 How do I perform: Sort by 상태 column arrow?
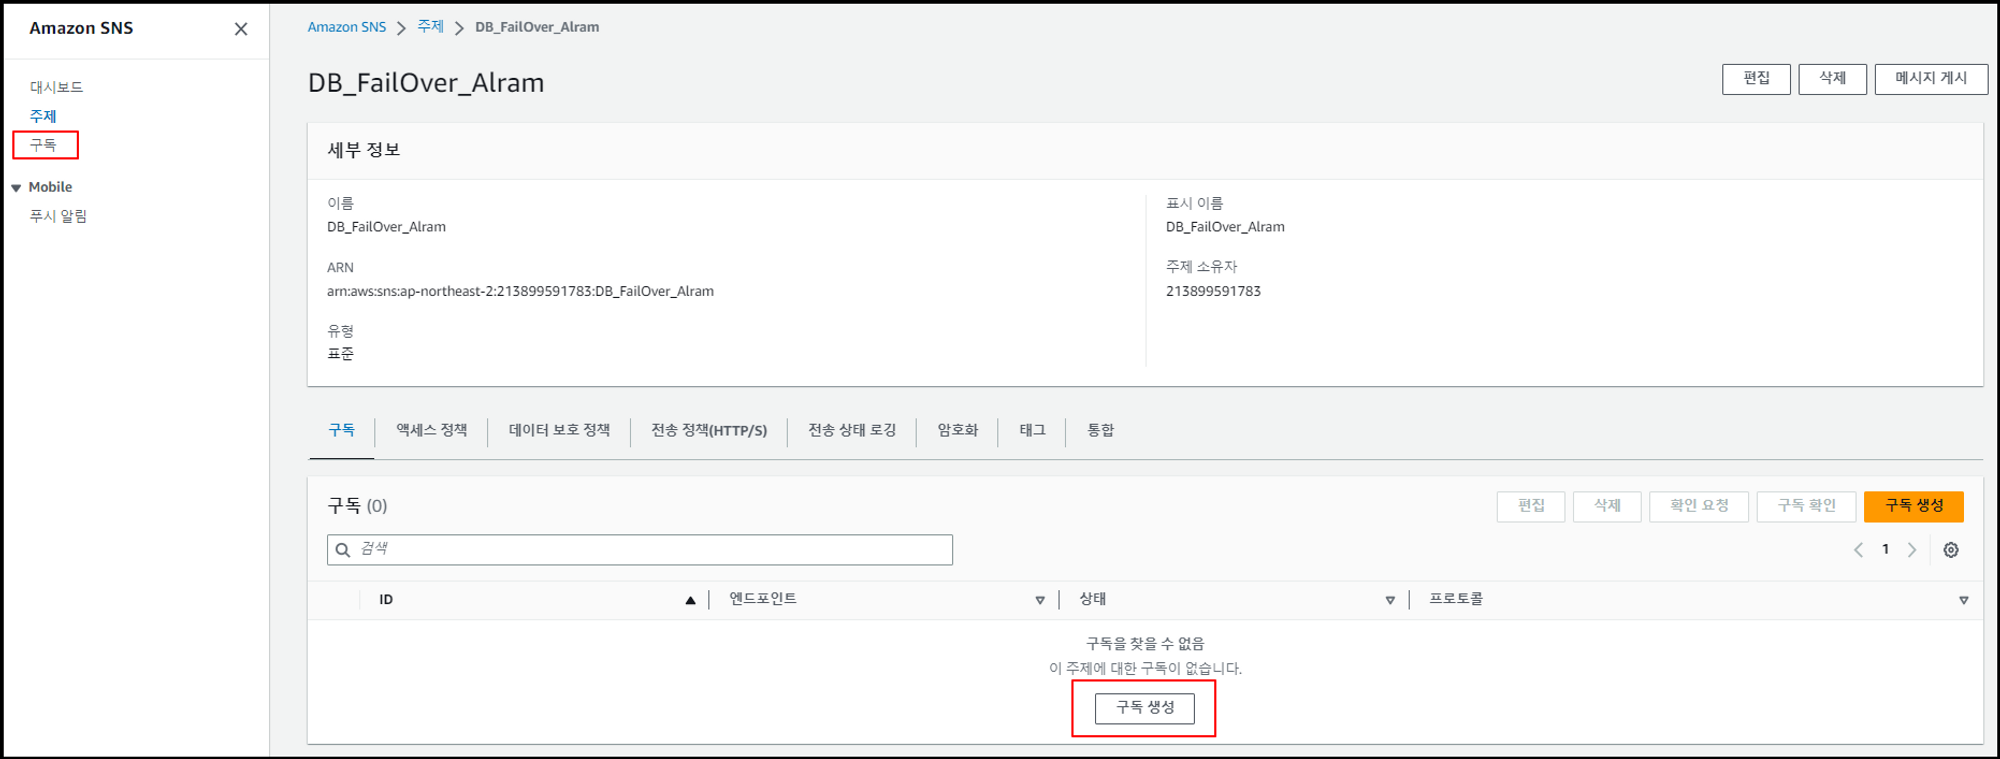[1390, 600]
